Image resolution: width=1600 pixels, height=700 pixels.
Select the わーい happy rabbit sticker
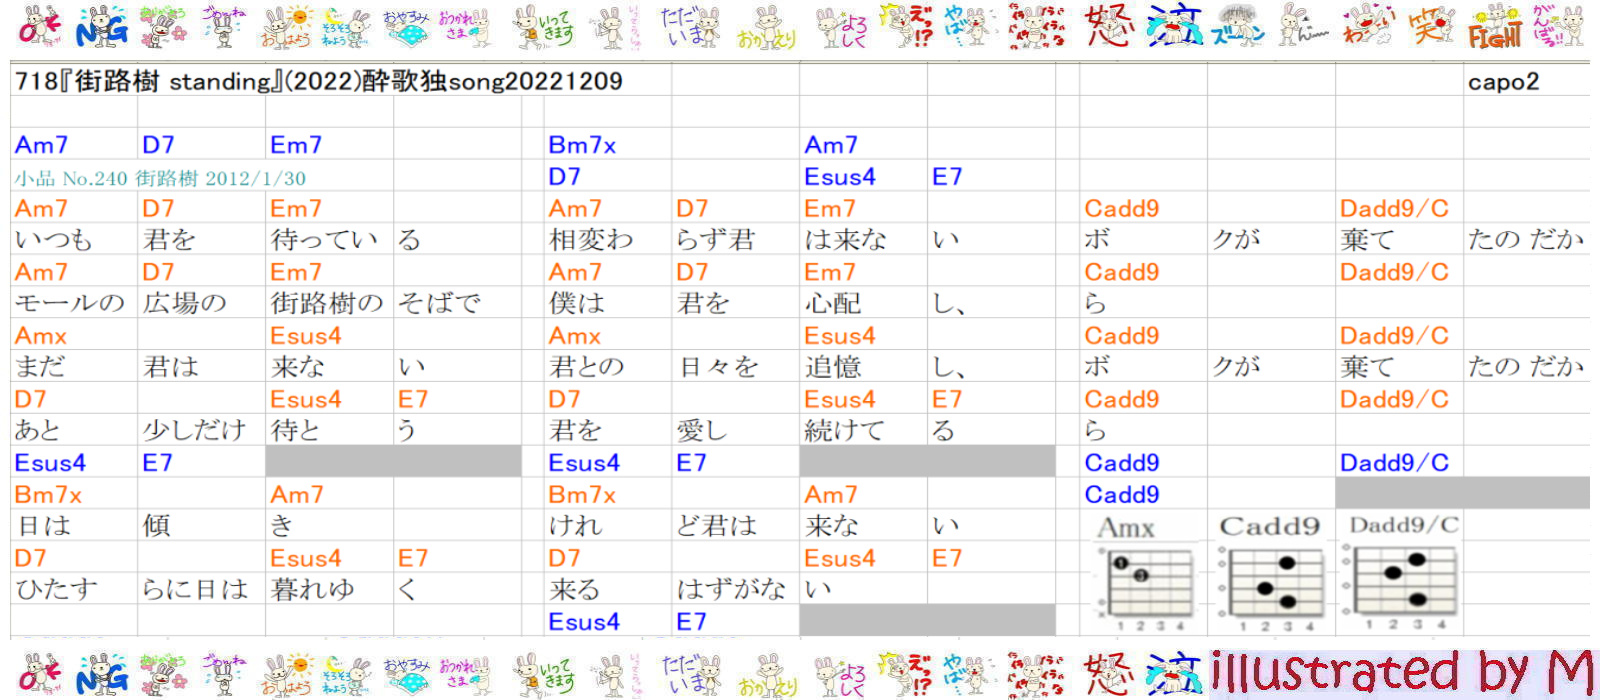click(x=1367, y=28)
